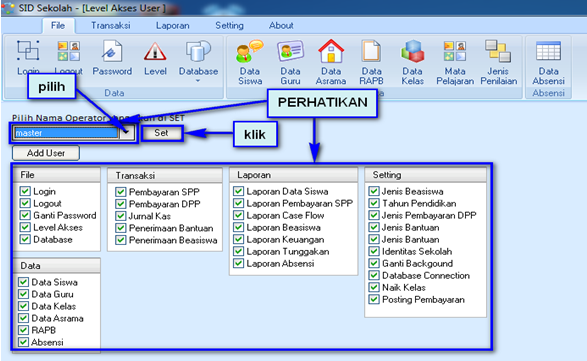Open Data Siswa icon

tap(250, 51)
